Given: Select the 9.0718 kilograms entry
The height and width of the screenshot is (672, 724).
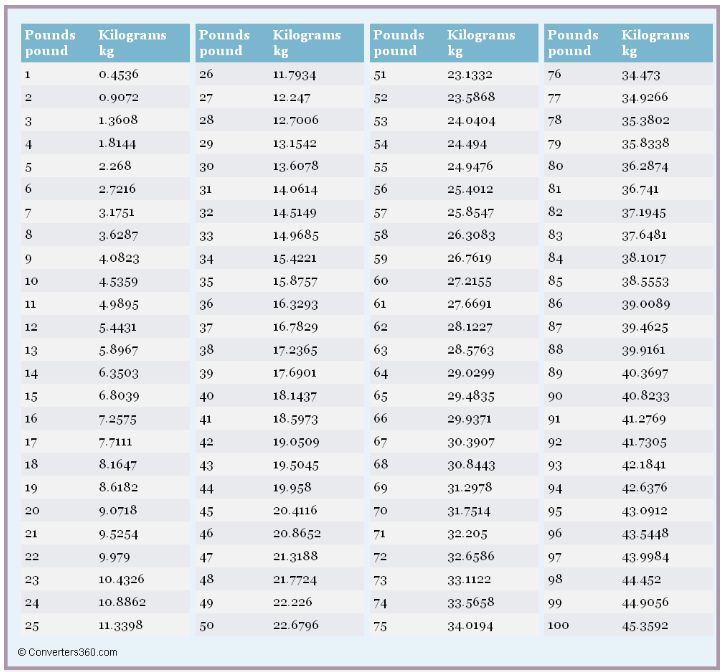Looking at the screenshot, I should coord(118,511).
